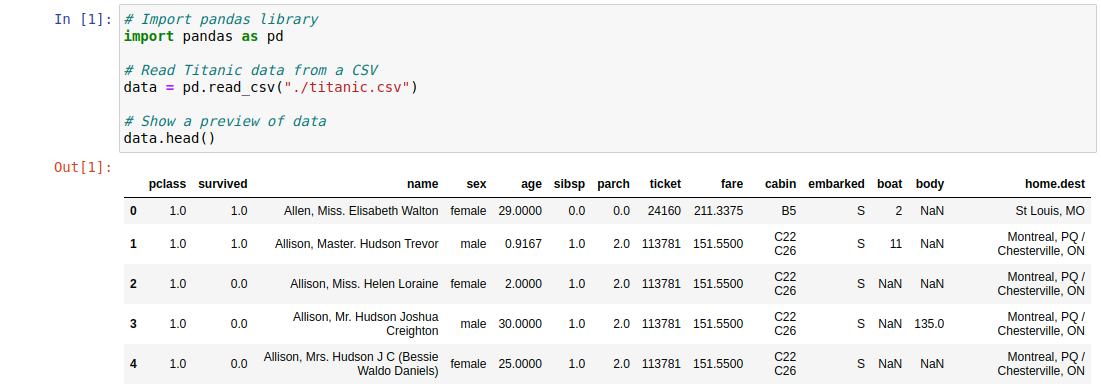
Task: Click the survived value in row index 2
Action: pos(239,284)
